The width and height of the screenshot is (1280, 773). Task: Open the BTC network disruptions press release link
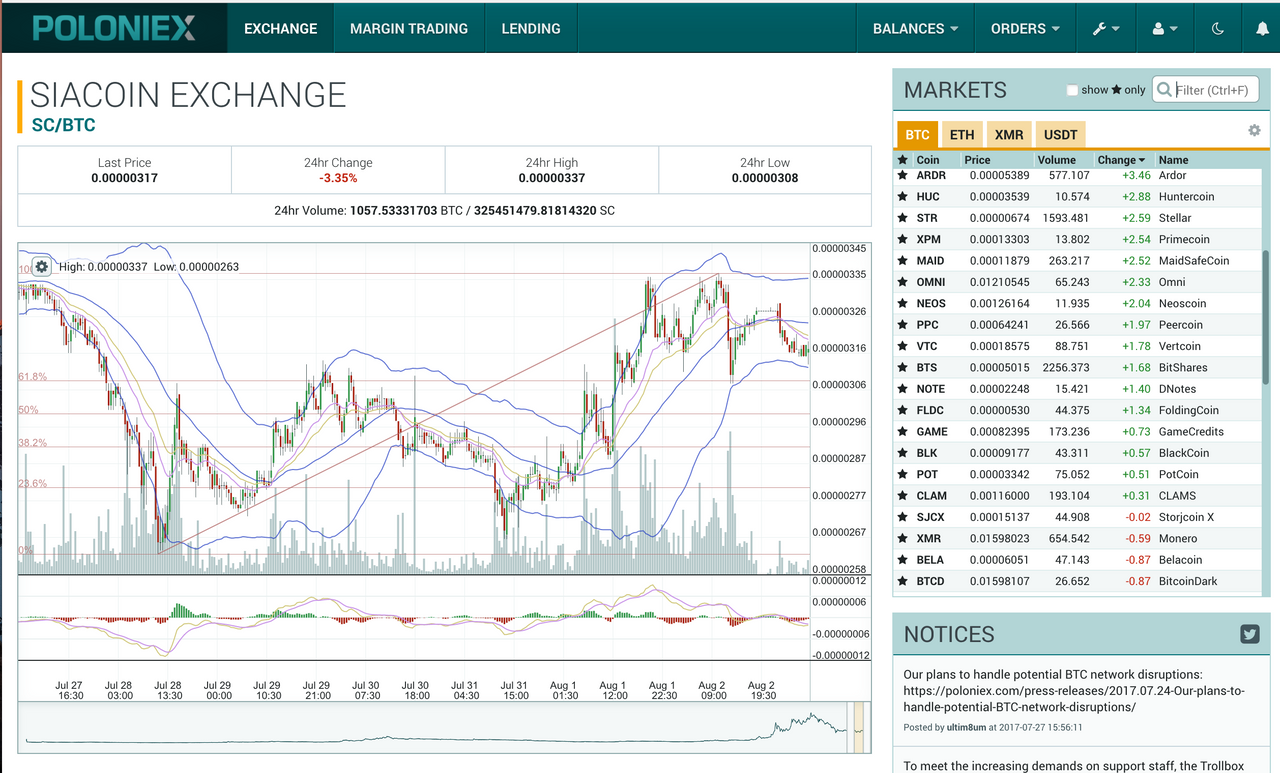pos(1074,698)
